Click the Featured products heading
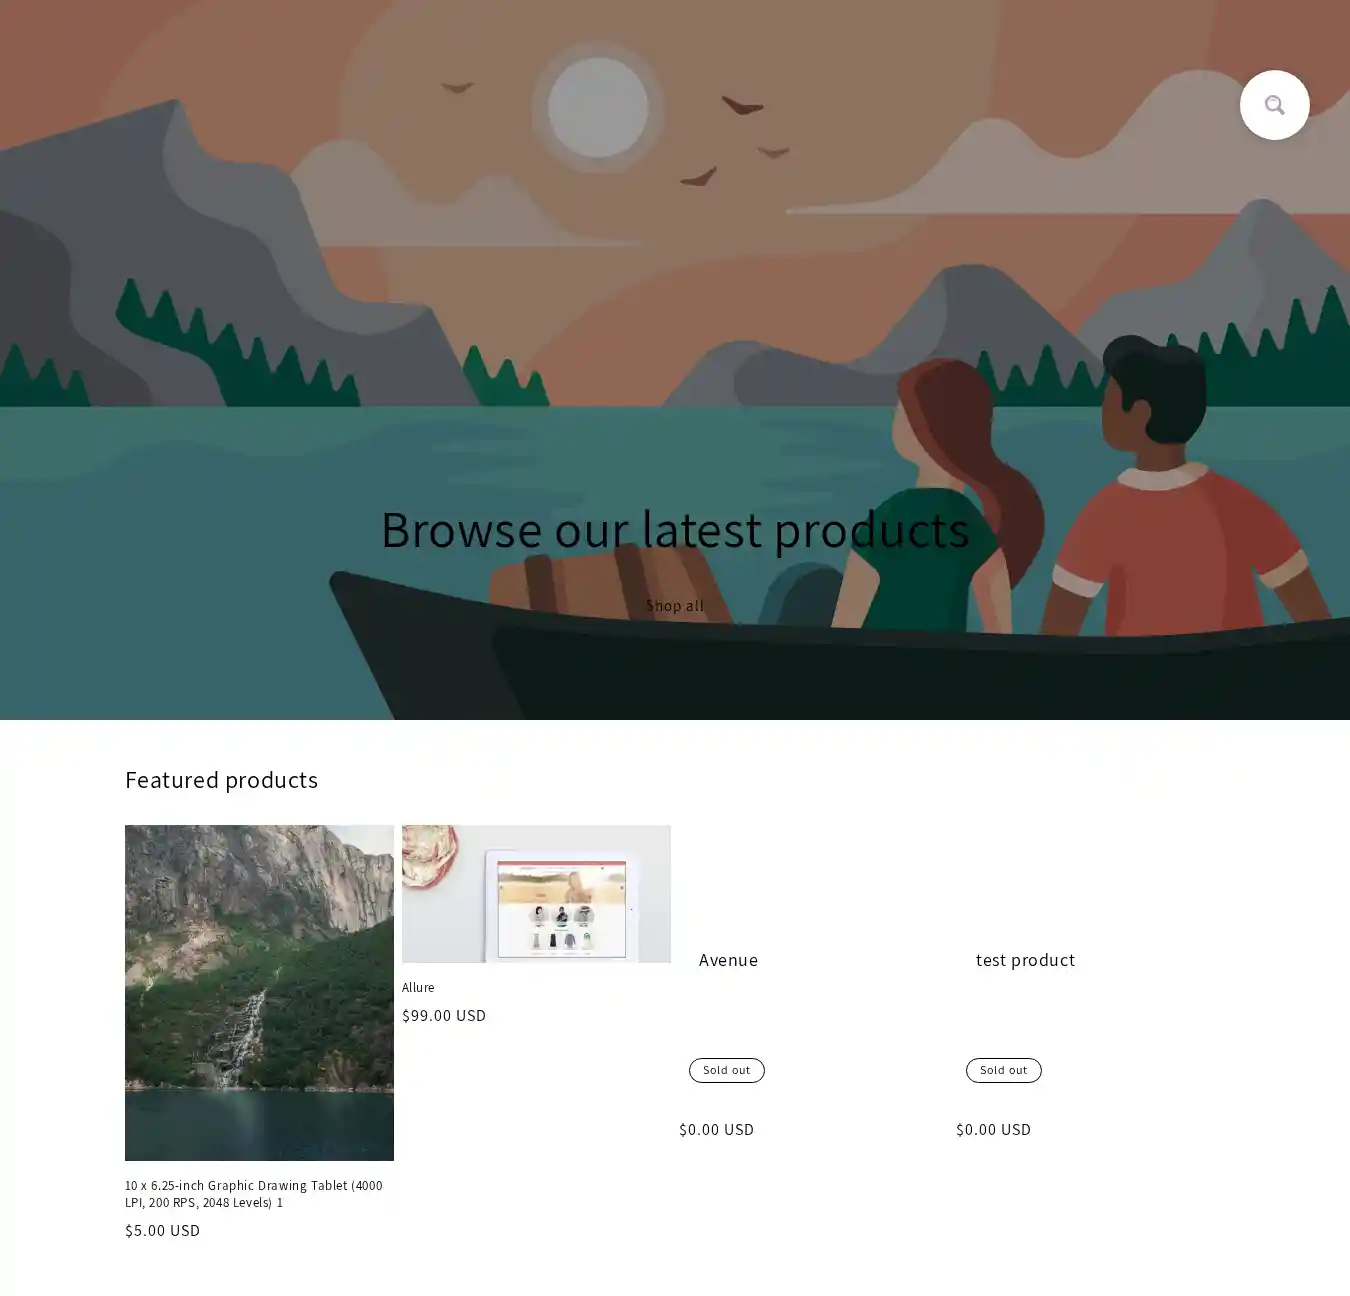The image size is (1350, 1296). 221,780
